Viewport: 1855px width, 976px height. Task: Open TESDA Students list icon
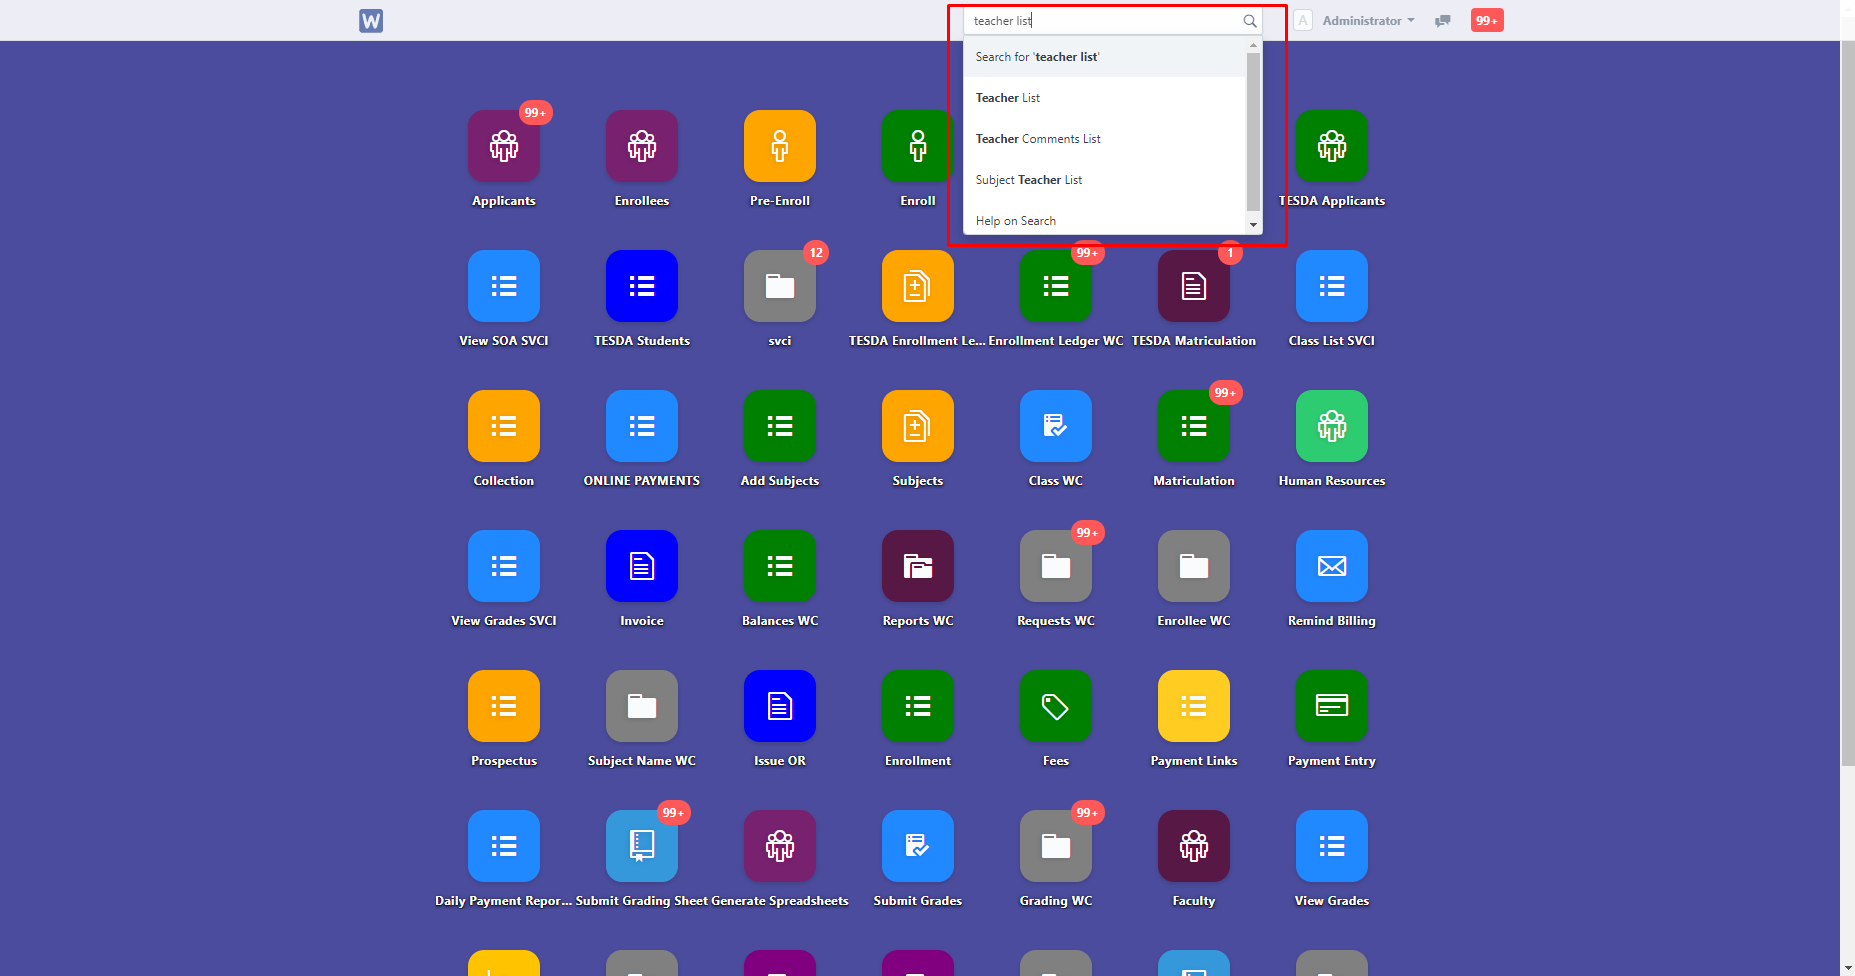coord(642,286)
